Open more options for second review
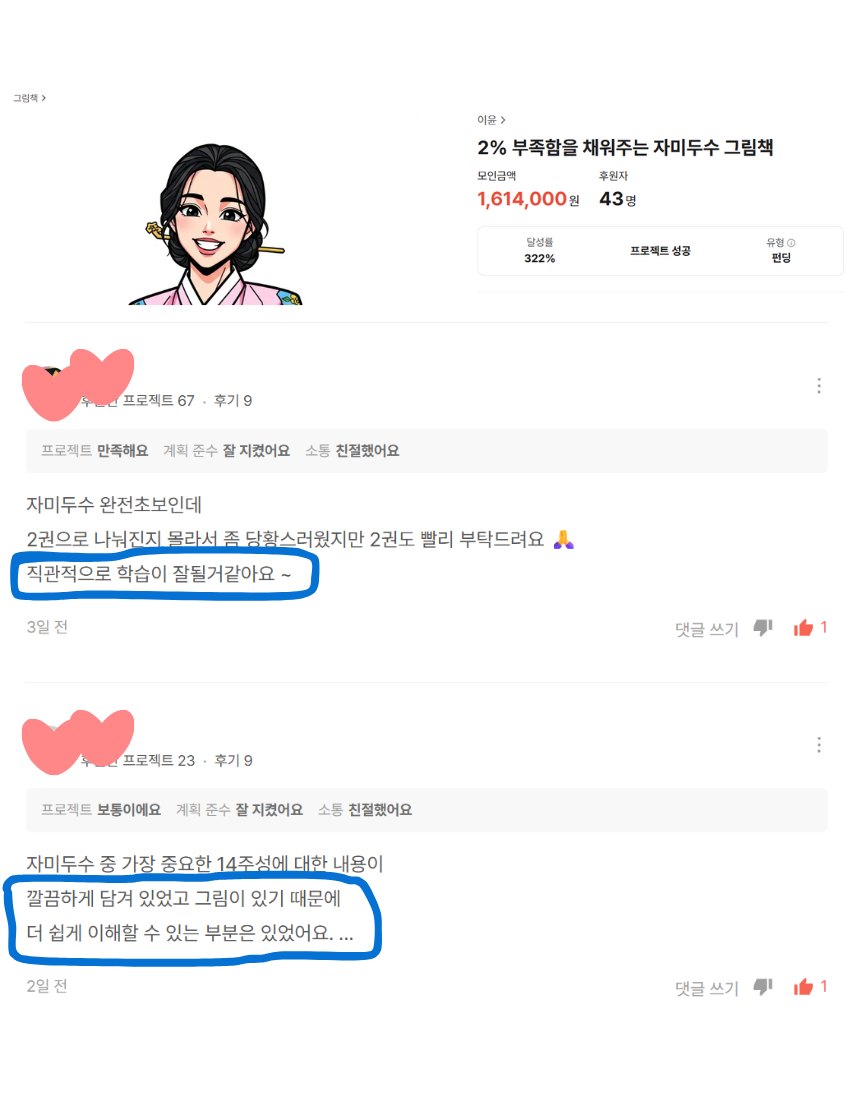 coord(819,745)
